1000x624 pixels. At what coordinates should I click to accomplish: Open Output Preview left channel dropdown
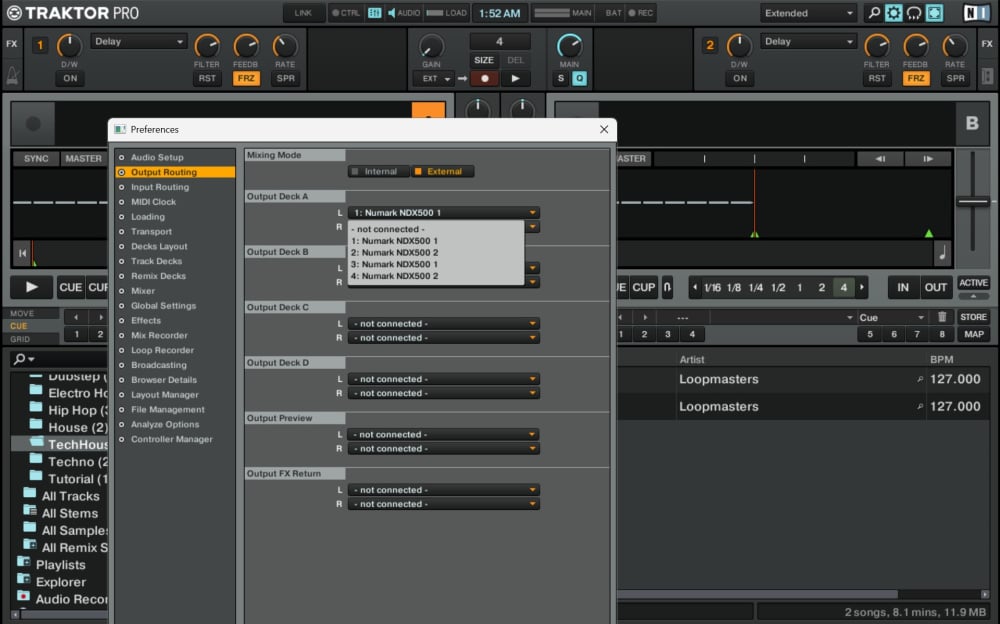[x=443, y=435]
